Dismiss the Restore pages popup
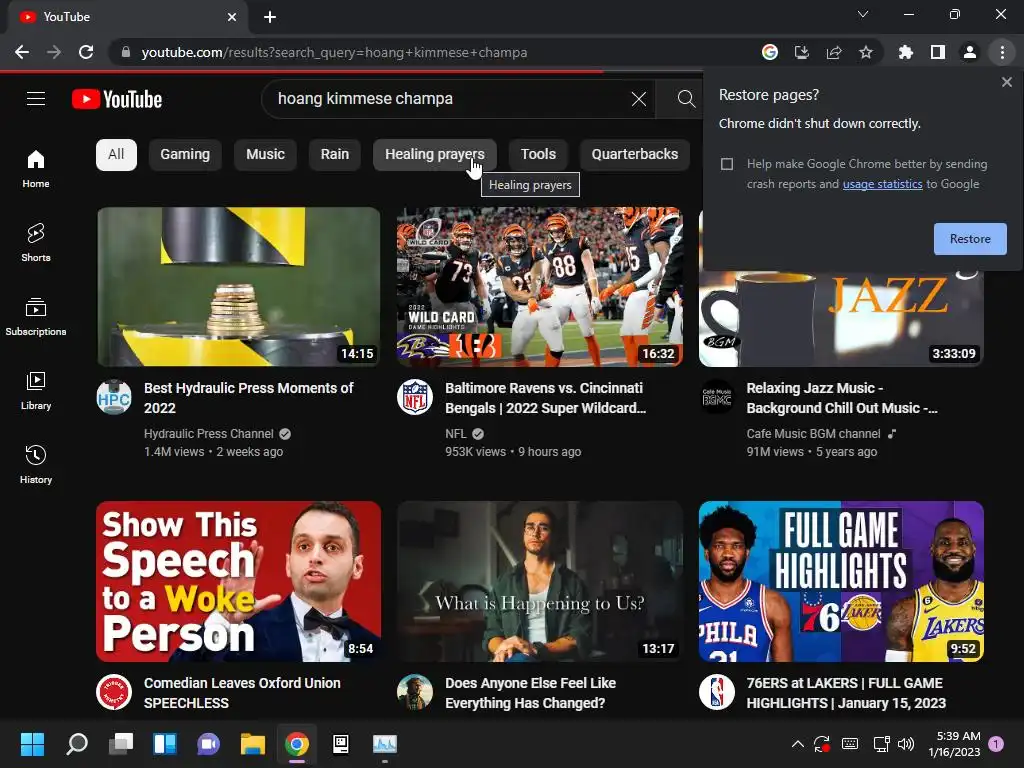1024x768 pixels. pyautogui.click(x=1006, y=82)
